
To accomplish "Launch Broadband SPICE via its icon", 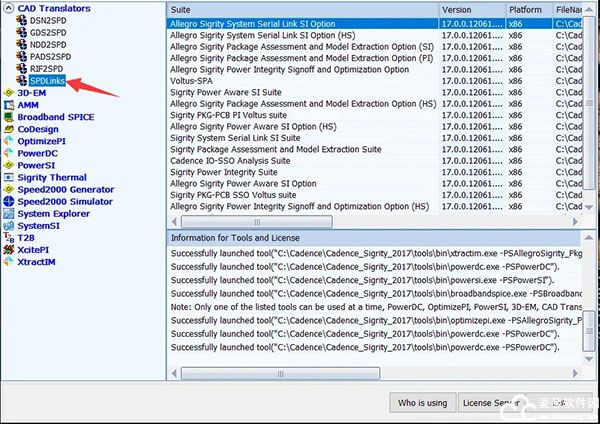I will point(8,117).
